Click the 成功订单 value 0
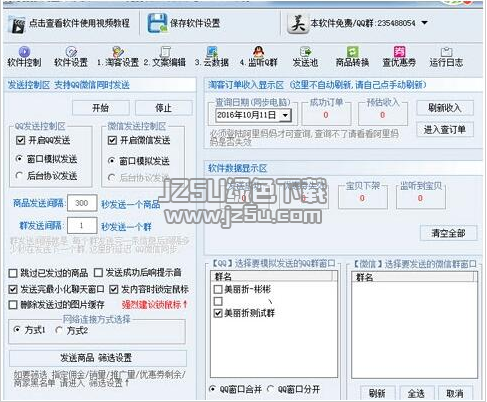This screenshot has height=402, width=487. [x=326, y=115]
